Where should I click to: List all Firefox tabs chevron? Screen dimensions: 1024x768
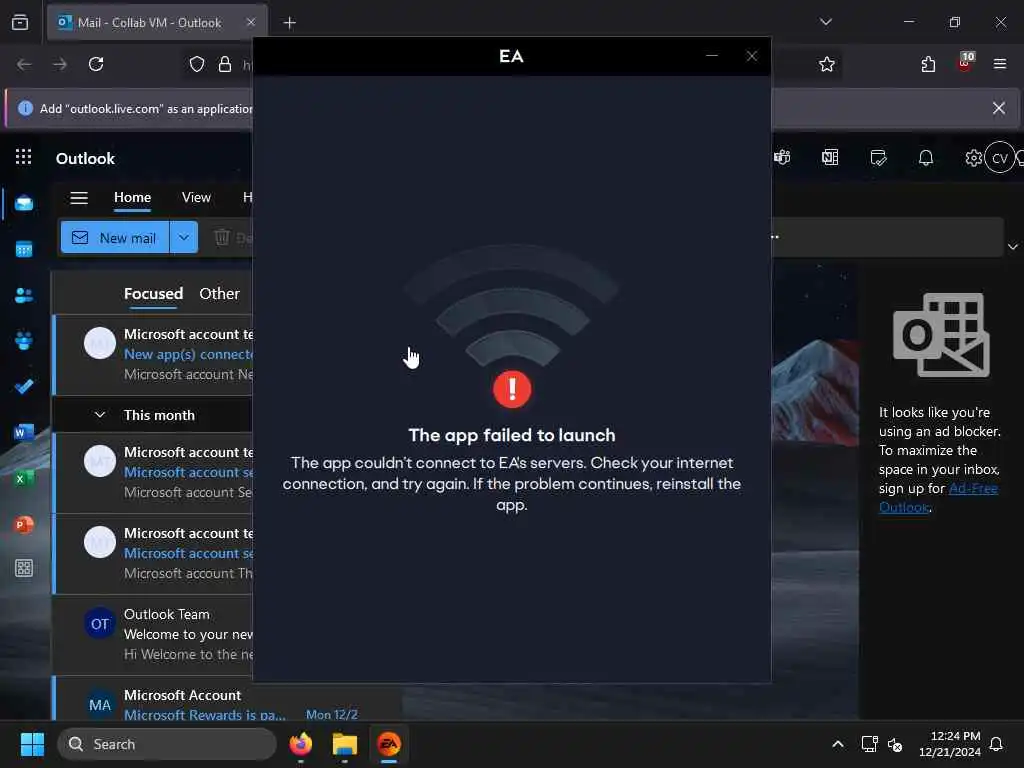click(x=825, y=22)
